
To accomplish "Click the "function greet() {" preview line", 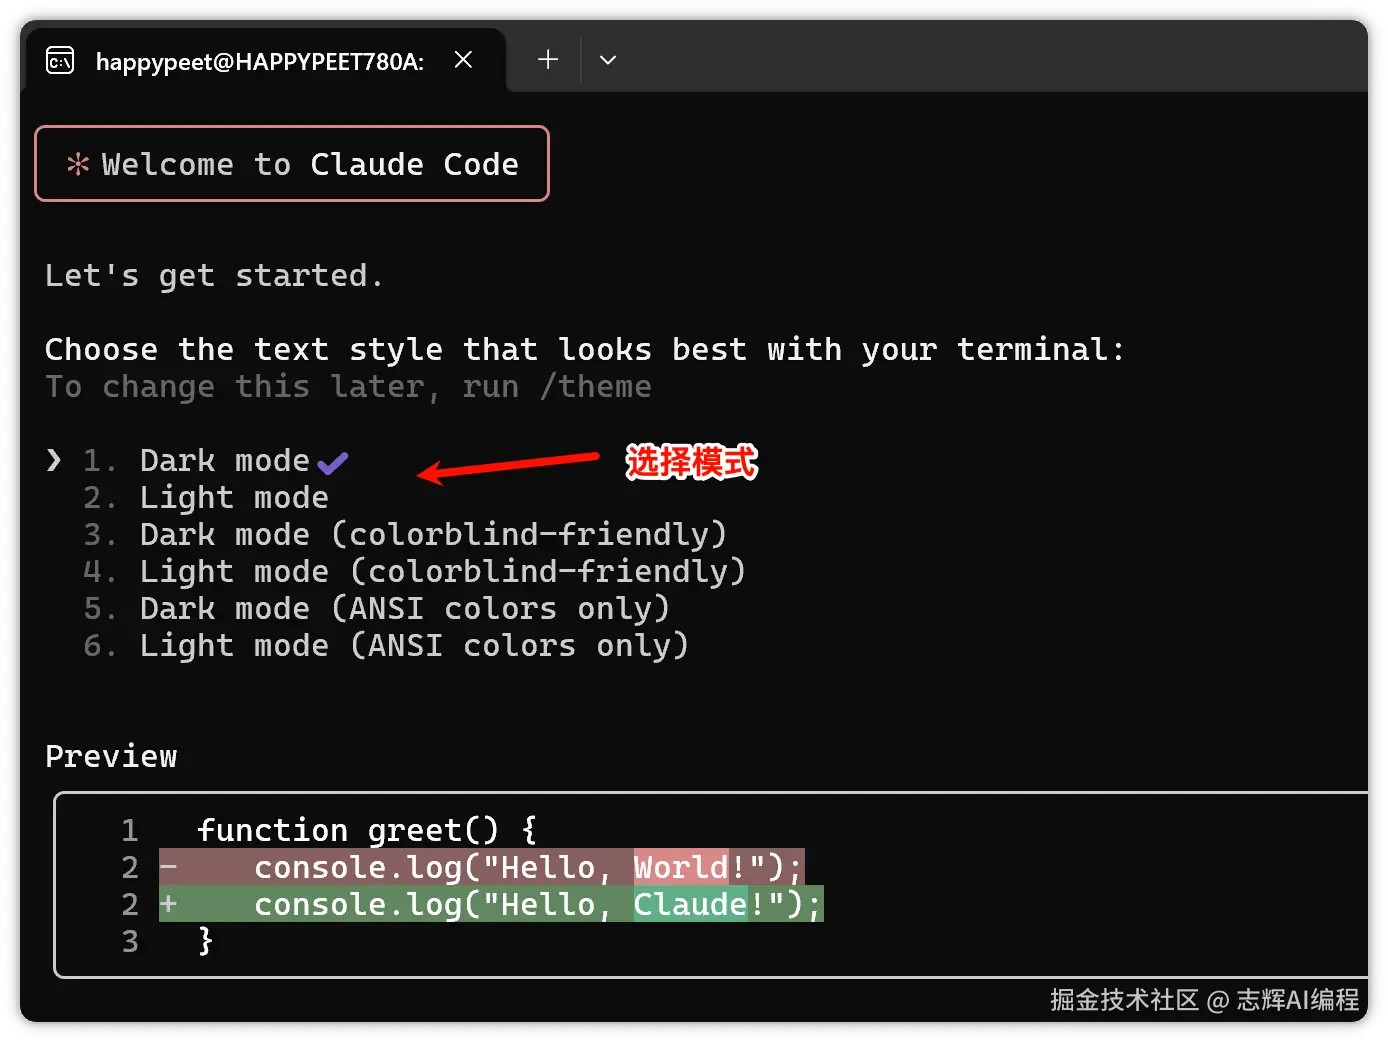I will click(367, 831).
